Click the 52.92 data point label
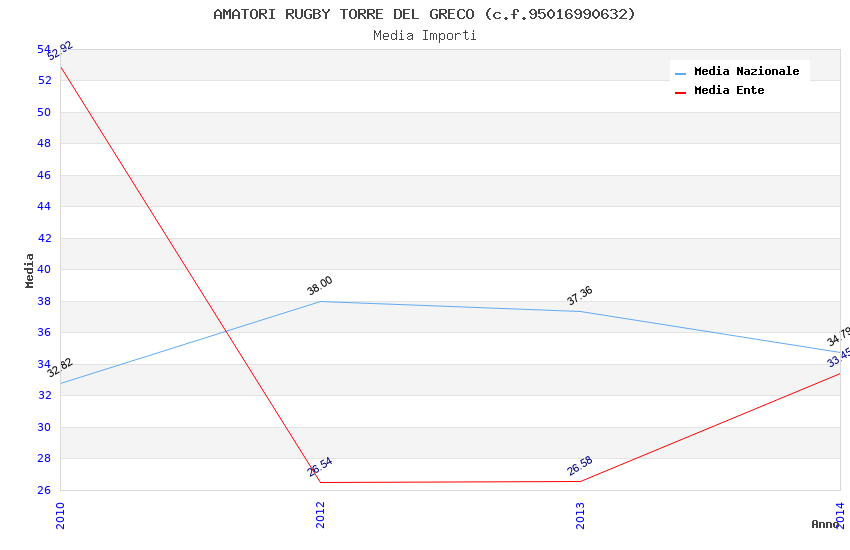The width and height of the screenshot is (850, 550). click(60, 51)
